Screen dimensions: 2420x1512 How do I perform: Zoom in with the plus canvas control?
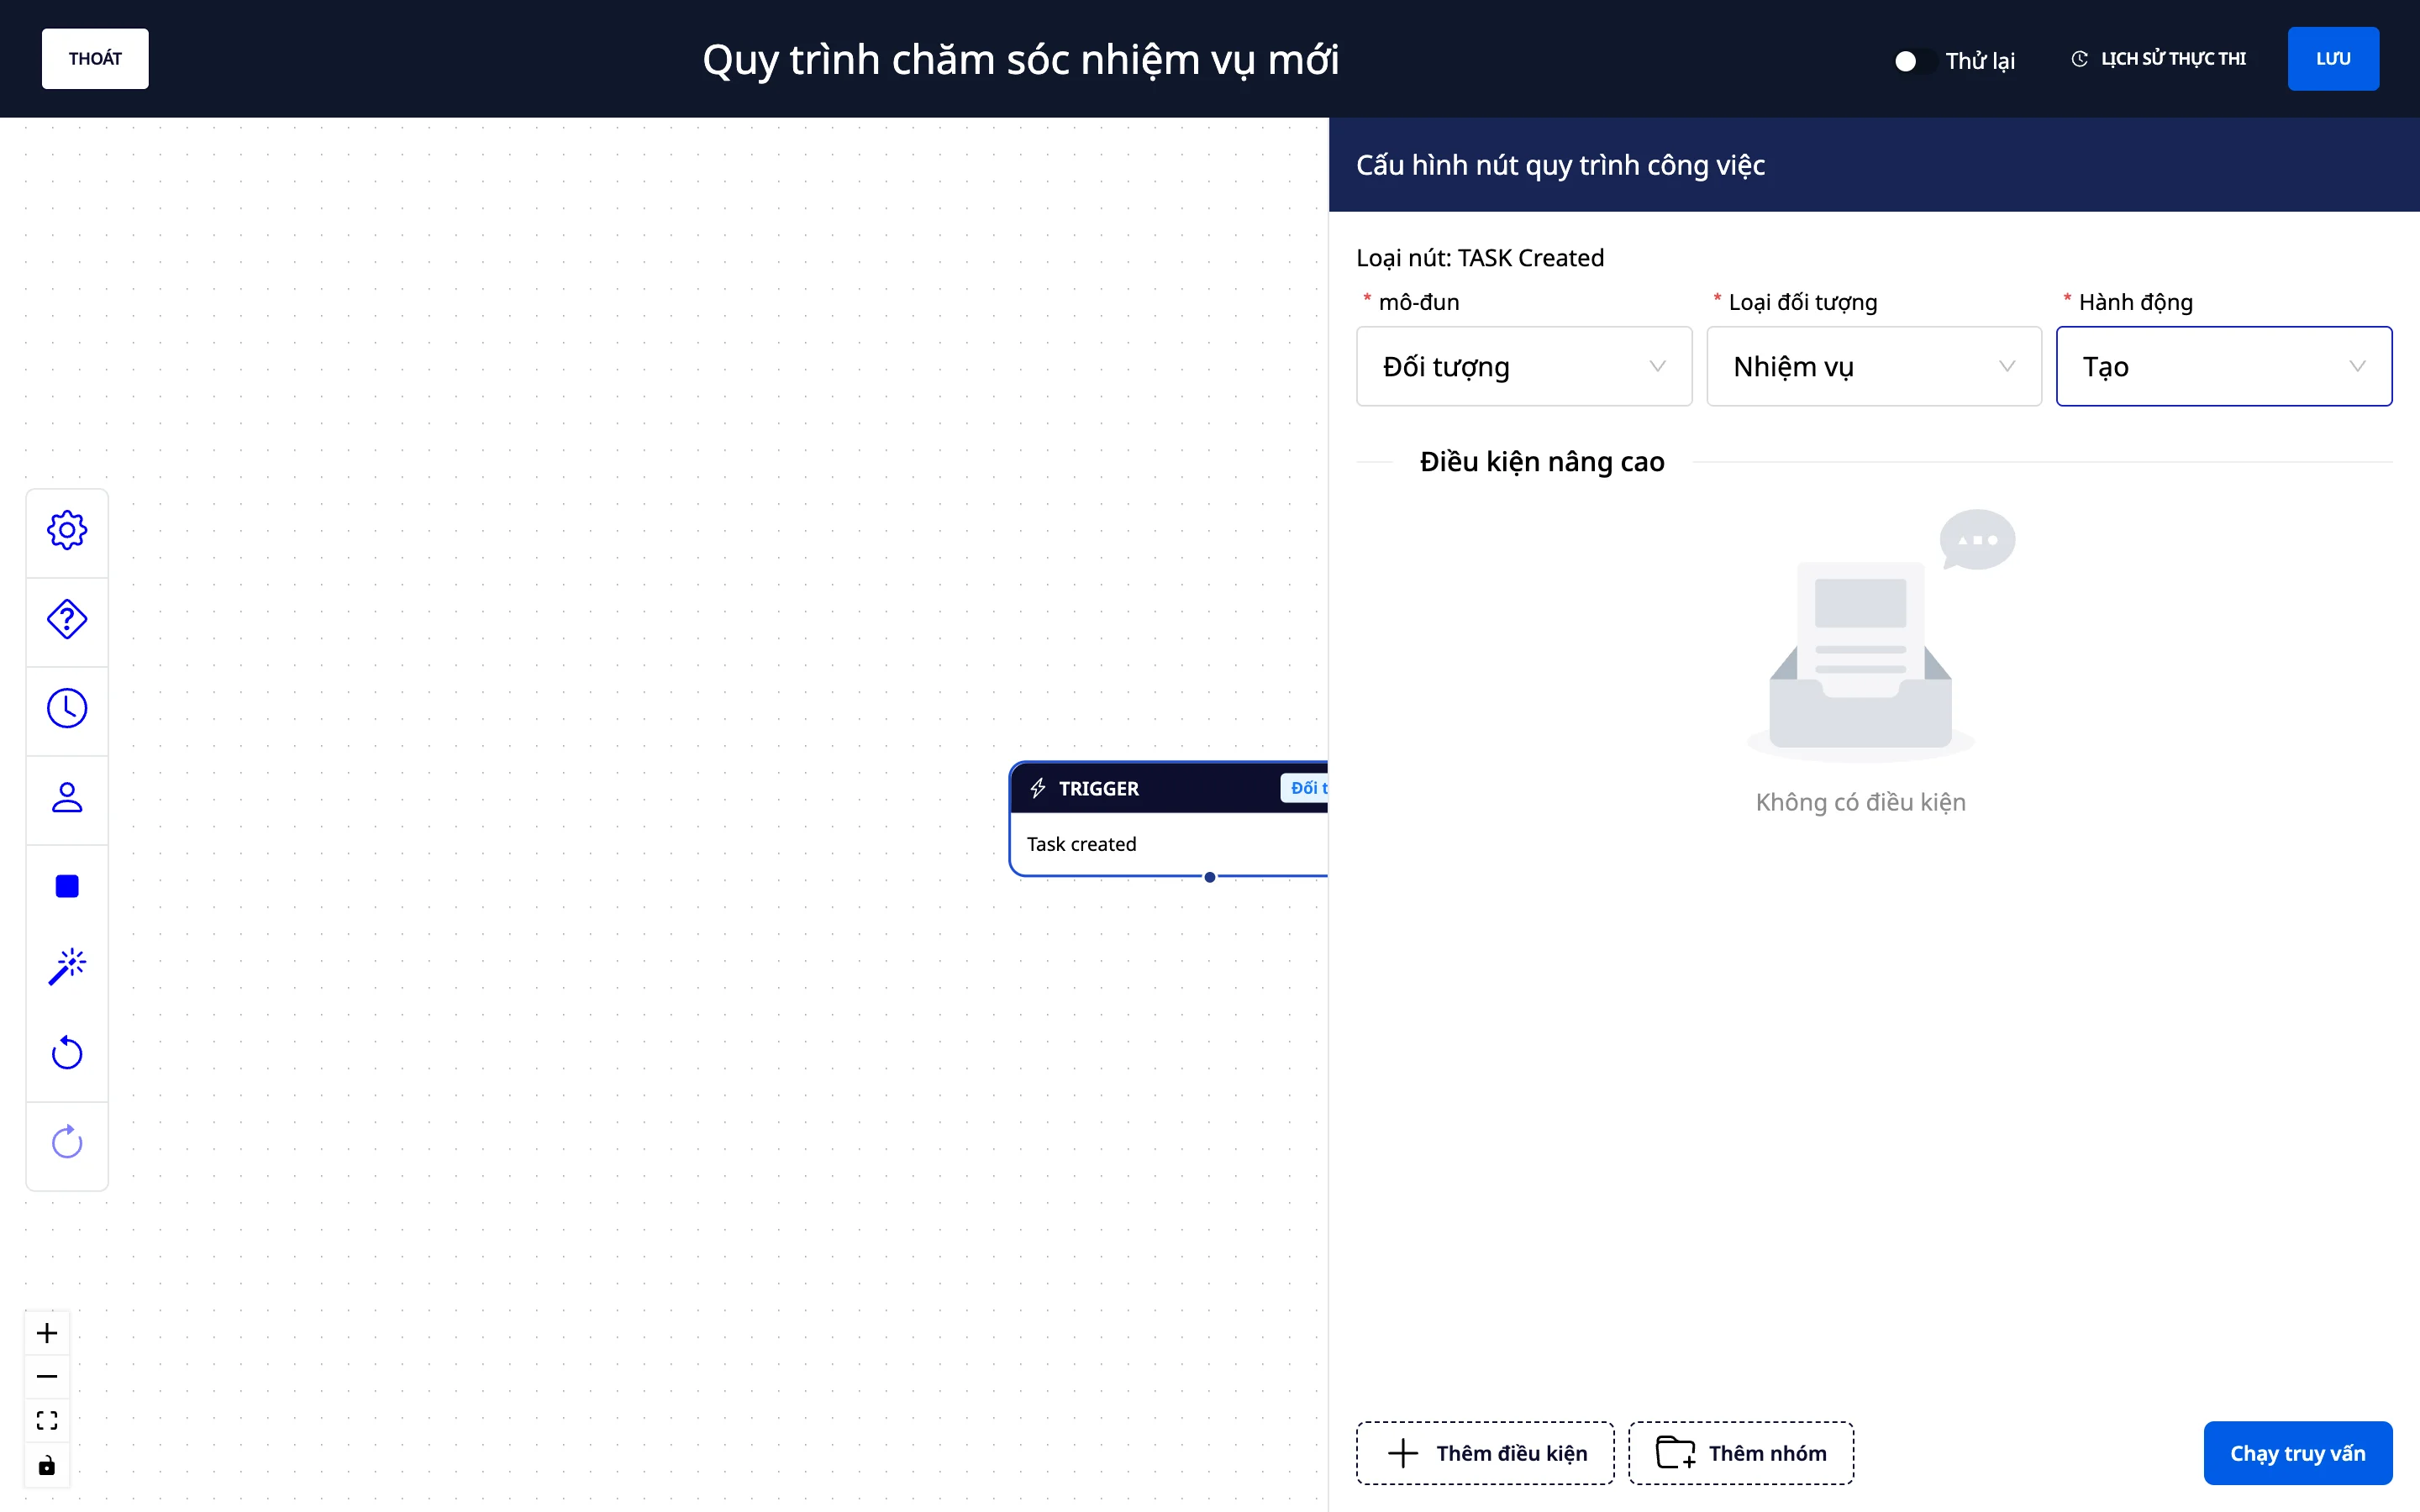pos(47,1333)
